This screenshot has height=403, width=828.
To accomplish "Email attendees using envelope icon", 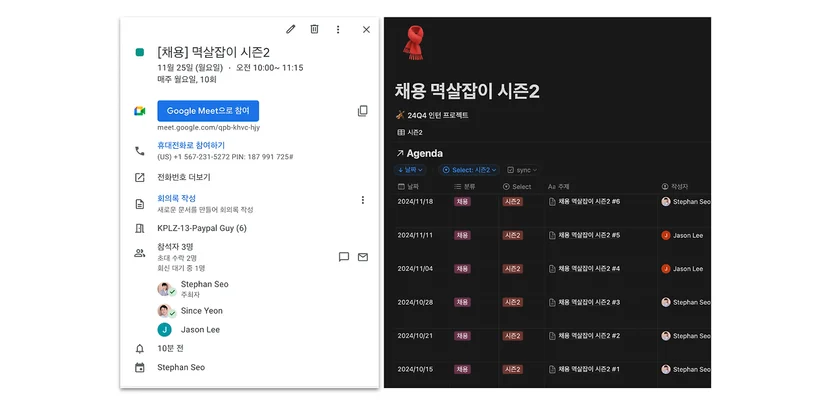I will [x=363, y=257].
